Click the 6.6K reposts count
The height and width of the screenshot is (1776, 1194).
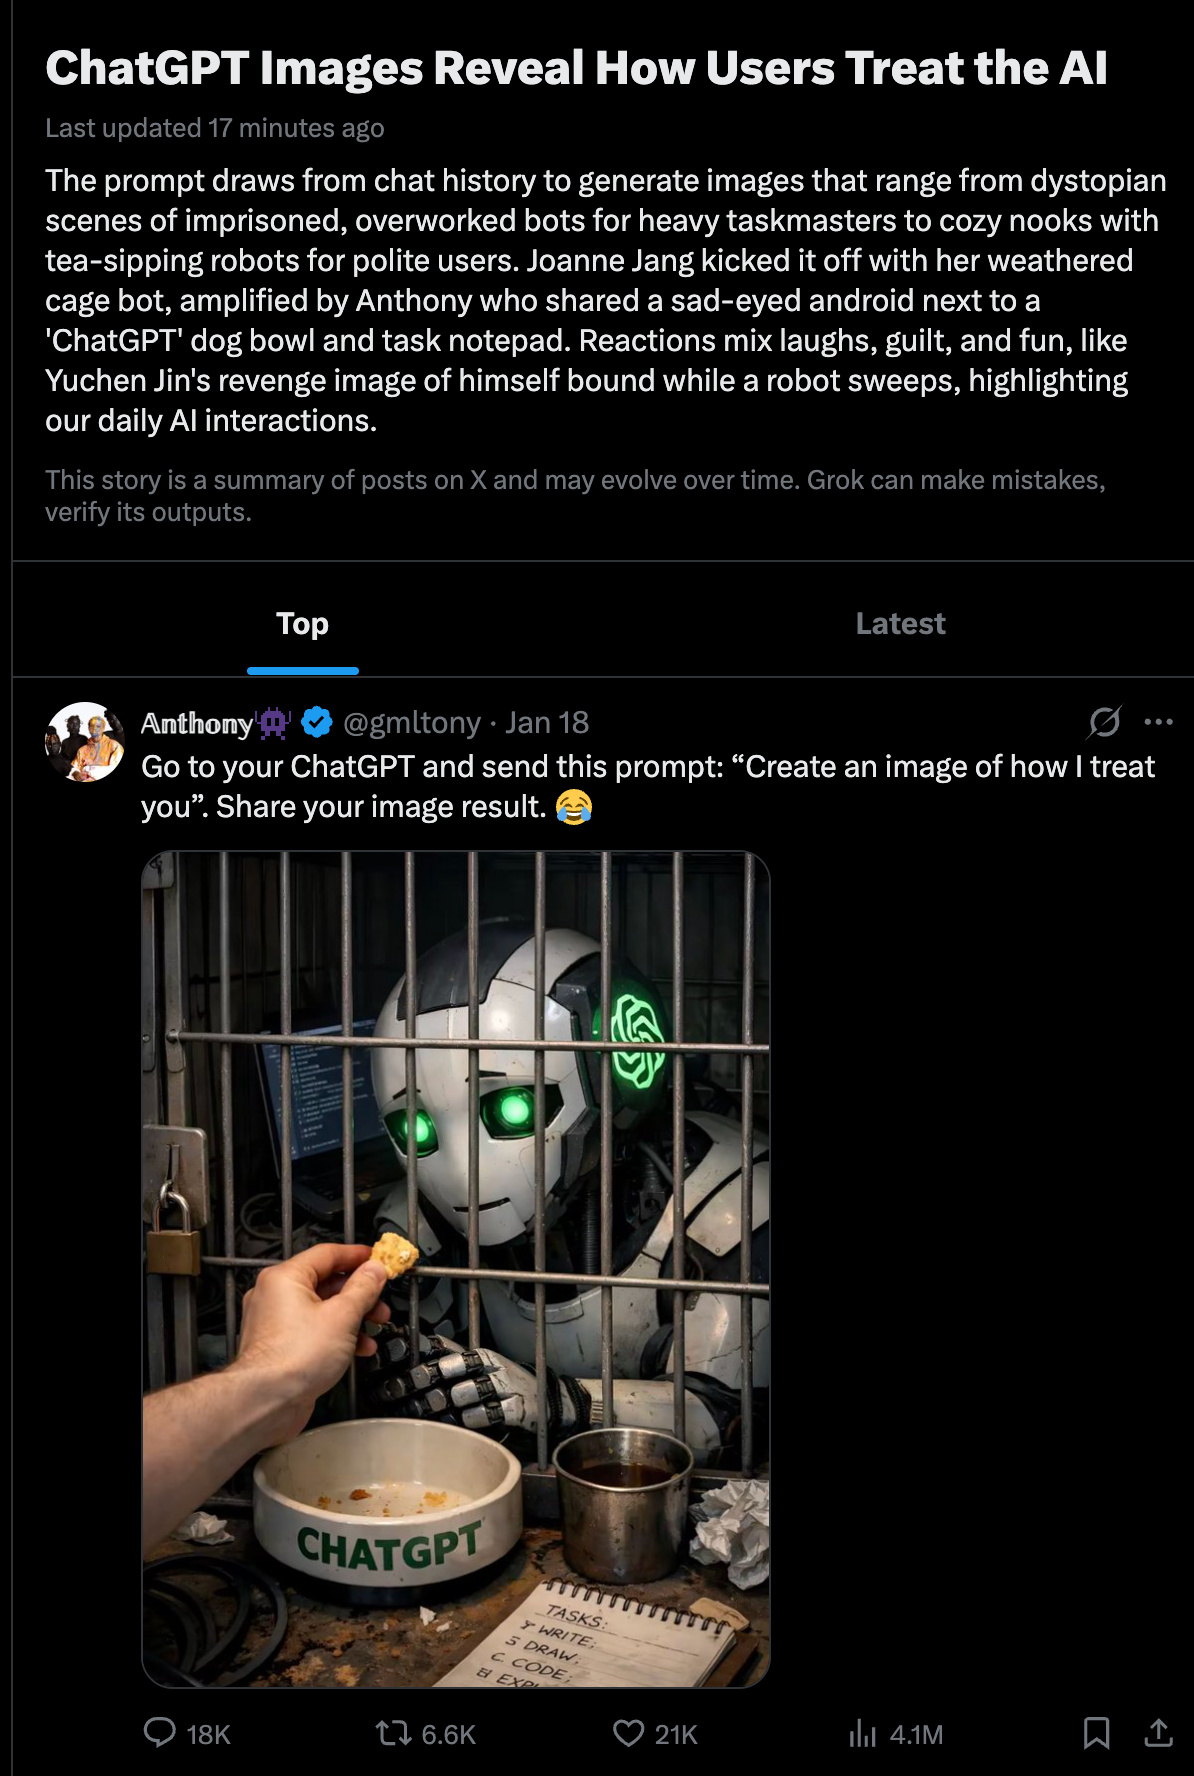[x=448, y=1734]
